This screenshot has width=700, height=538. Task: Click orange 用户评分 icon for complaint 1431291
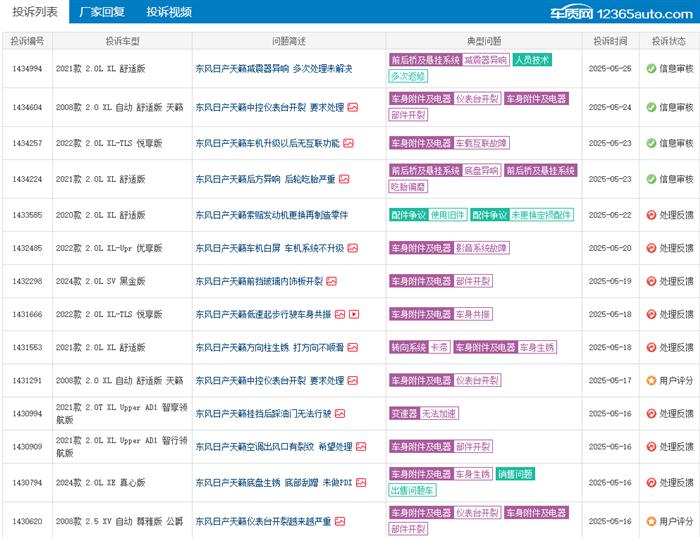pyautogui.click(x=651, y=380)
